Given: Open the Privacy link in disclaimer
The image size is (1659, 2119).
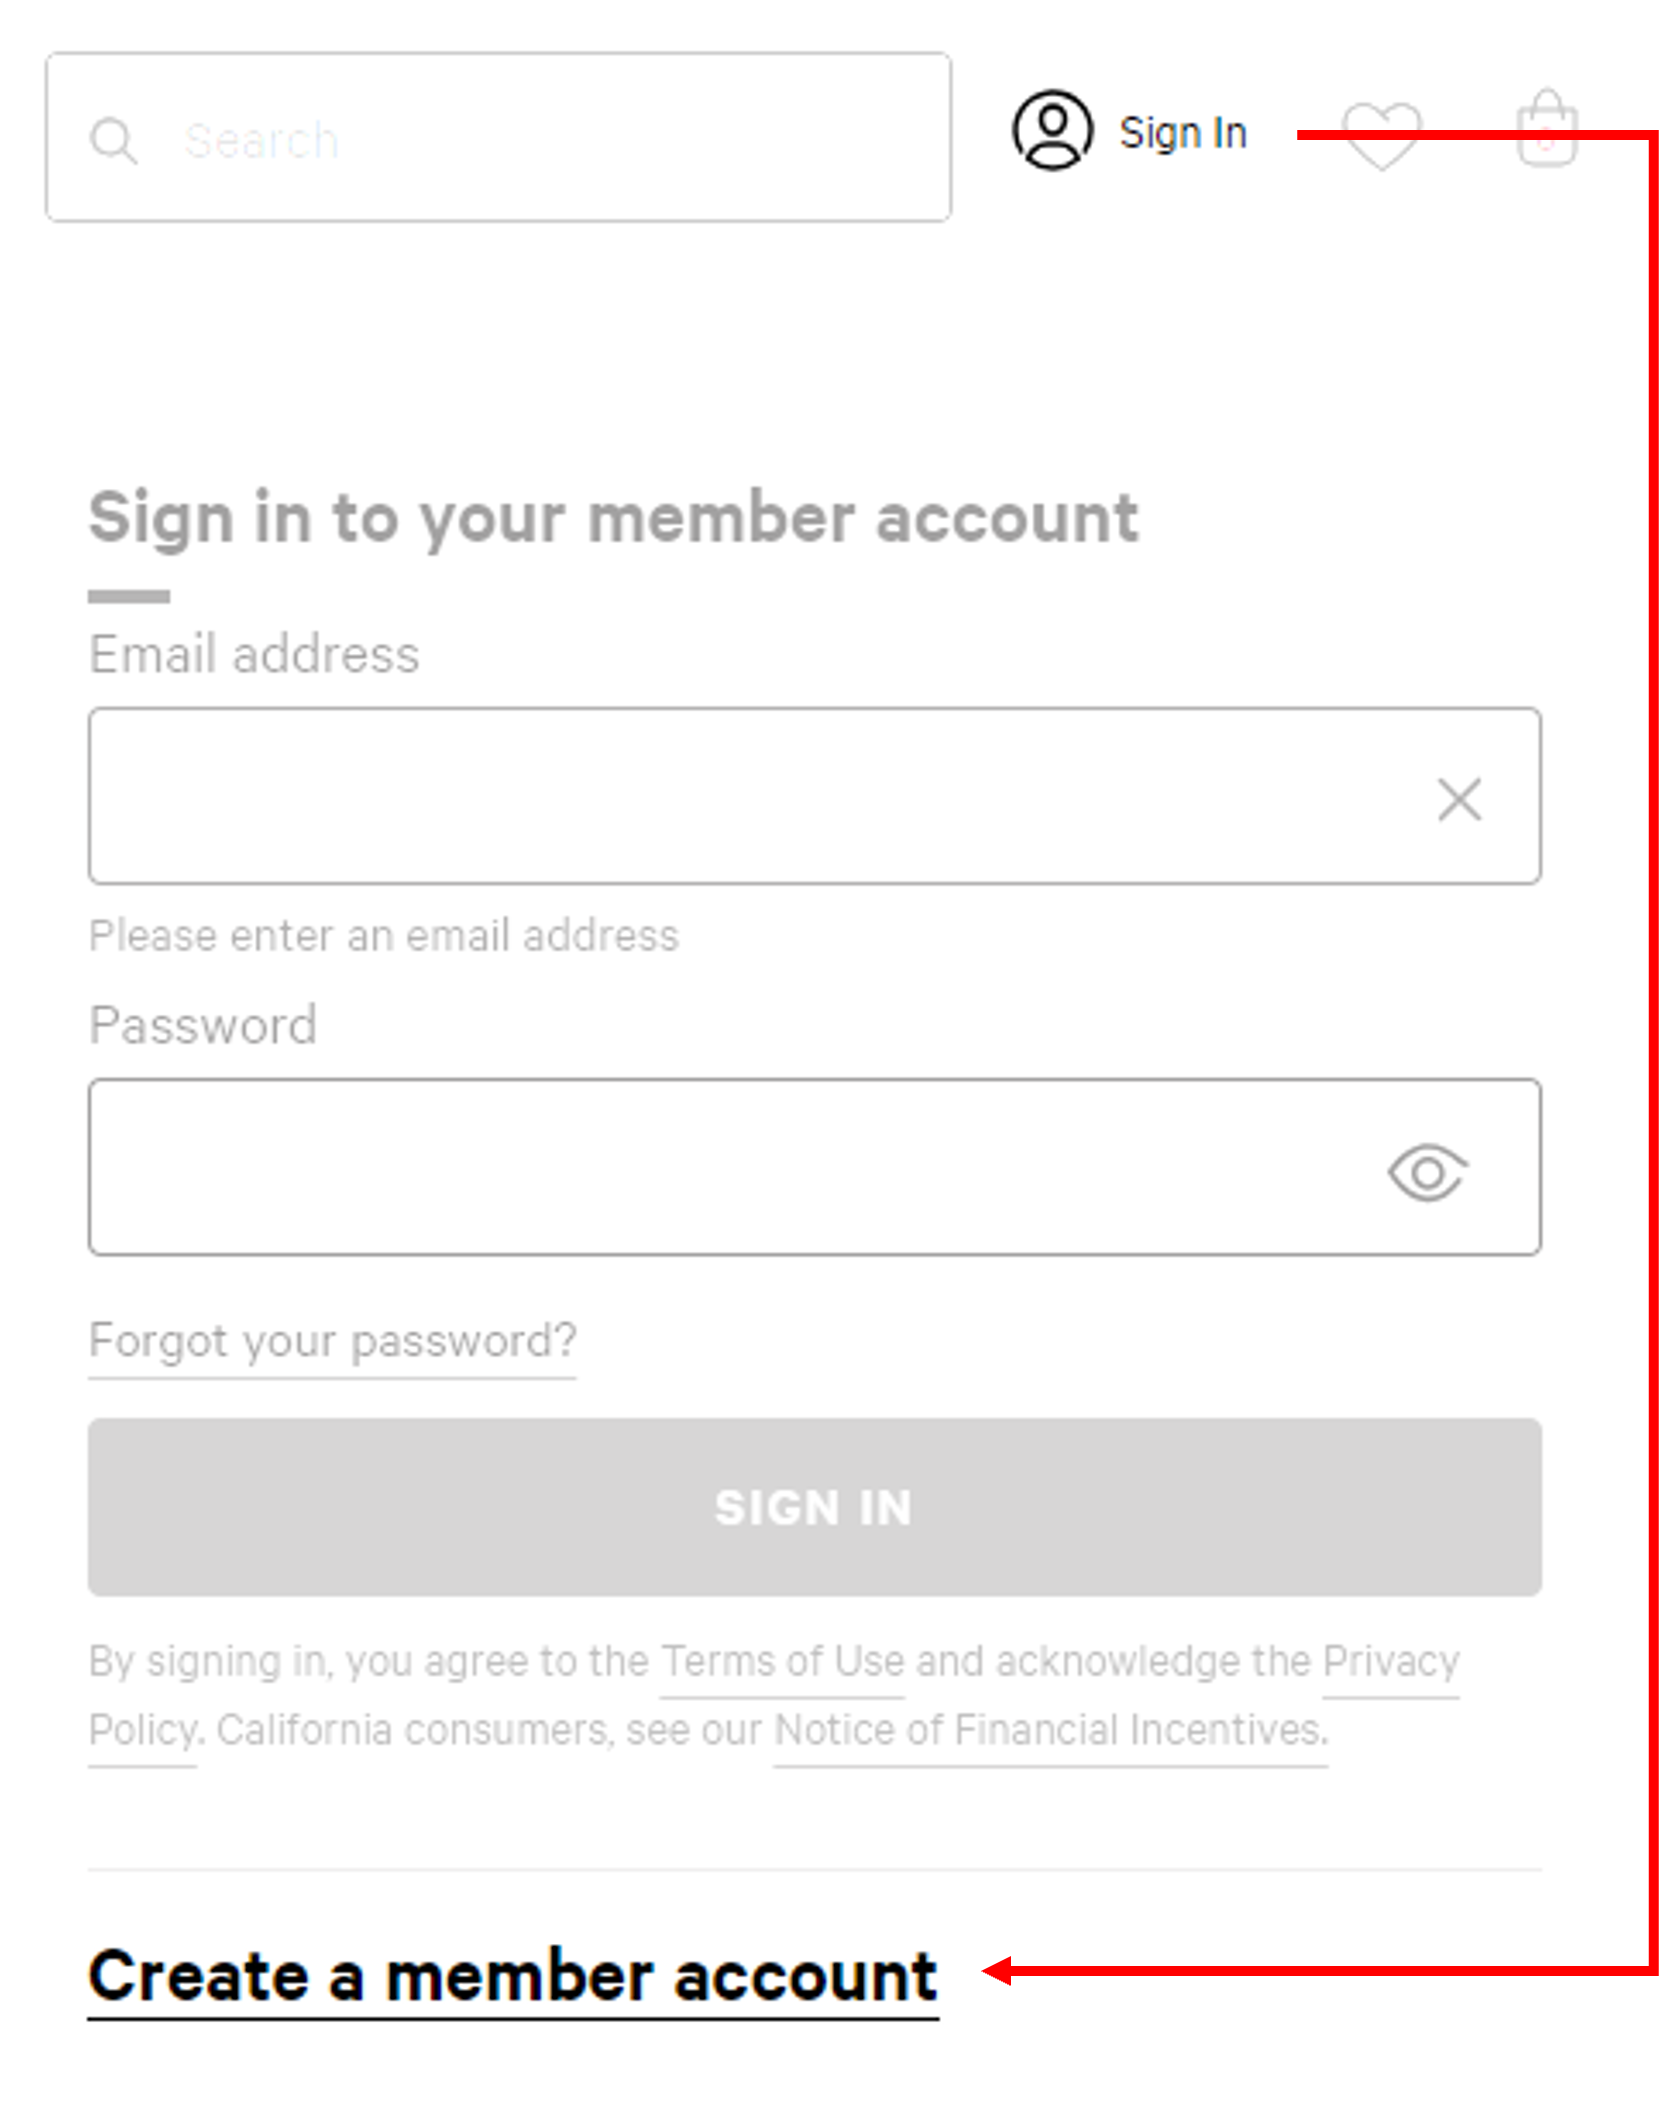Looking at the screenshot, I should coord(1391,1662).
